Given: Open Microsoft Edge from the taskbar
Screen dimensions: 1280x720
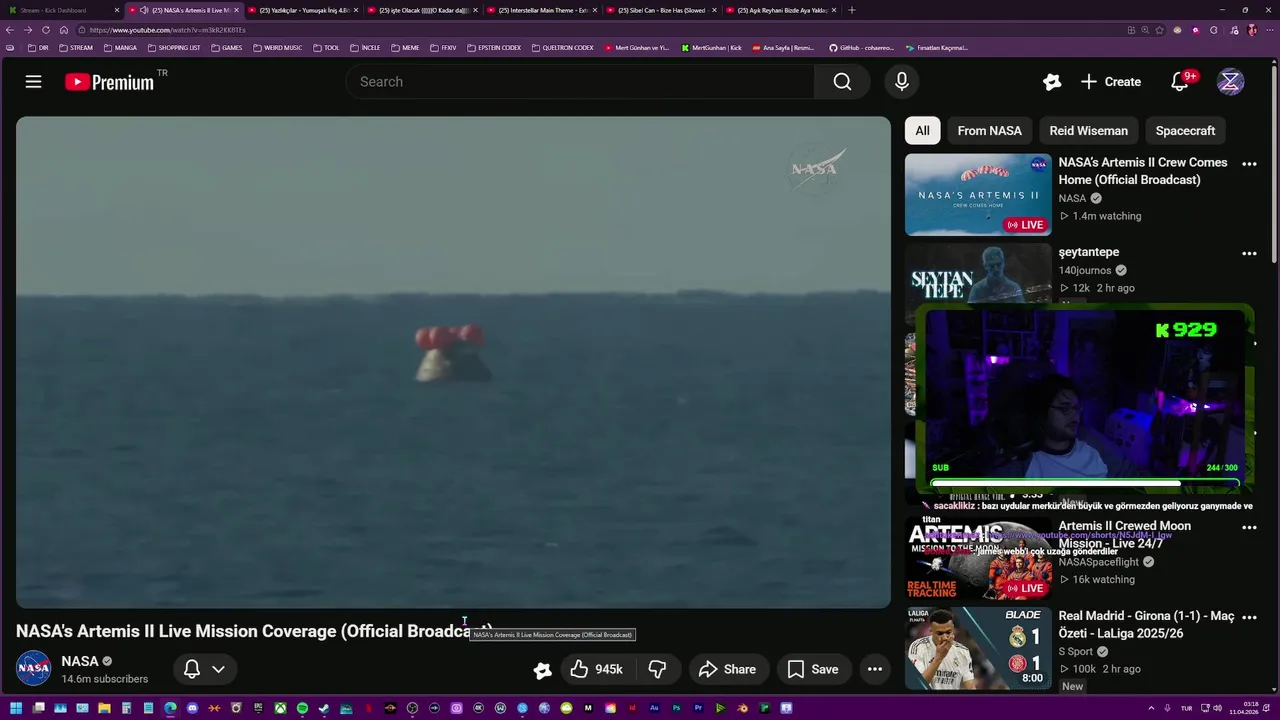Looking at the screenshot, I should coord(170,708).
